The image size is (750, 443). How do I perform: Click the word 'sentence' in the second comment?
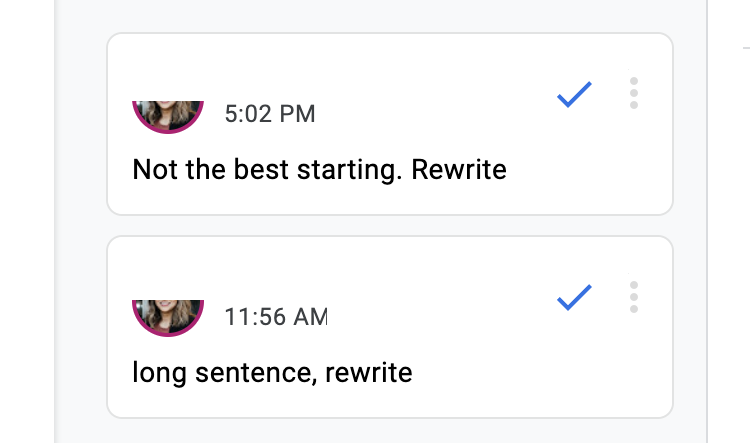click(256, 373)
